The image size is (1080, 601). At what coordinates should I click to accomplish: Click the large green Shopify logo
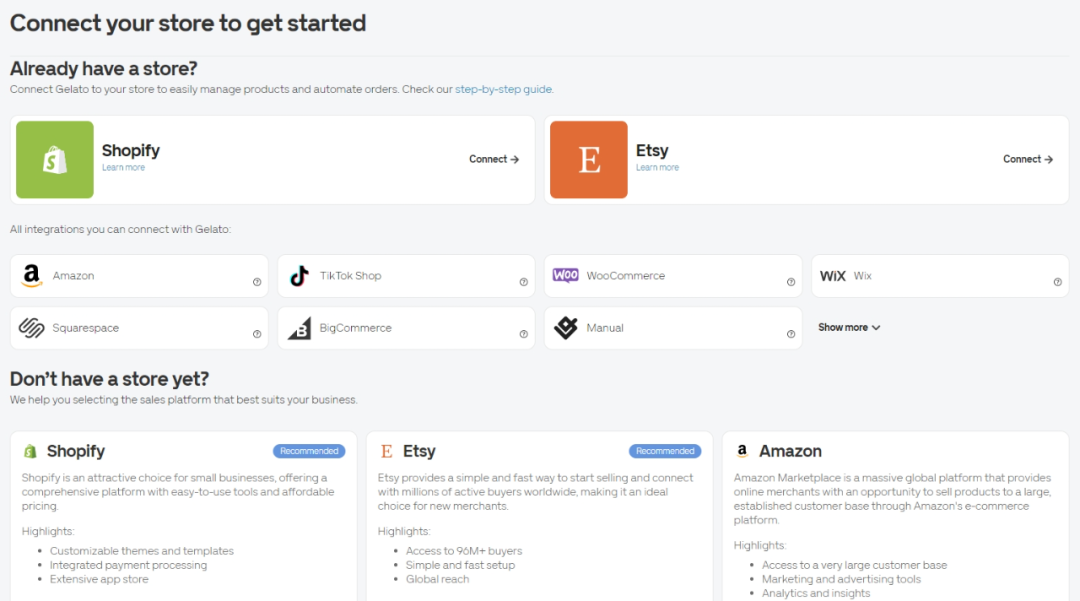pos(55,160)
